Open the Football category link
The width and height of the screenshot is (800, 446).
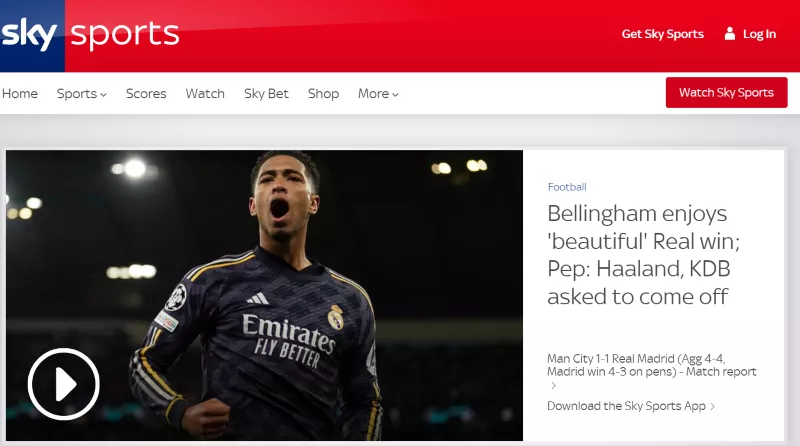click(x=567, y=187)
